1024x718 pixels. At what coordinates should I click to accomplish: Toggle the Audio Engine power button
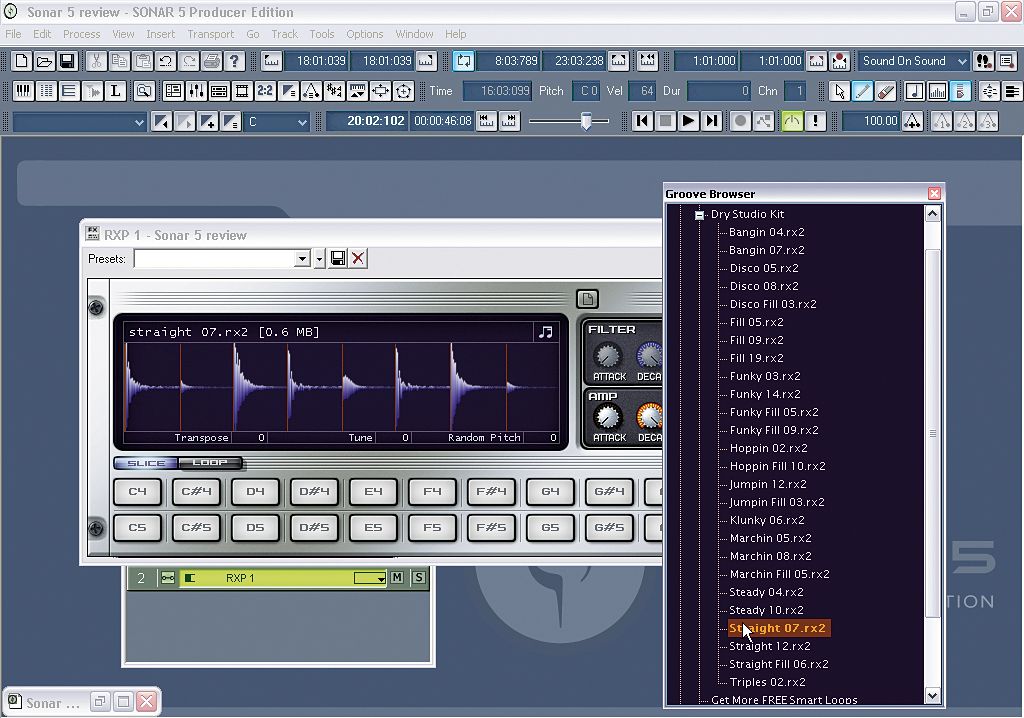pyautogui.click(x=792, y=121)
